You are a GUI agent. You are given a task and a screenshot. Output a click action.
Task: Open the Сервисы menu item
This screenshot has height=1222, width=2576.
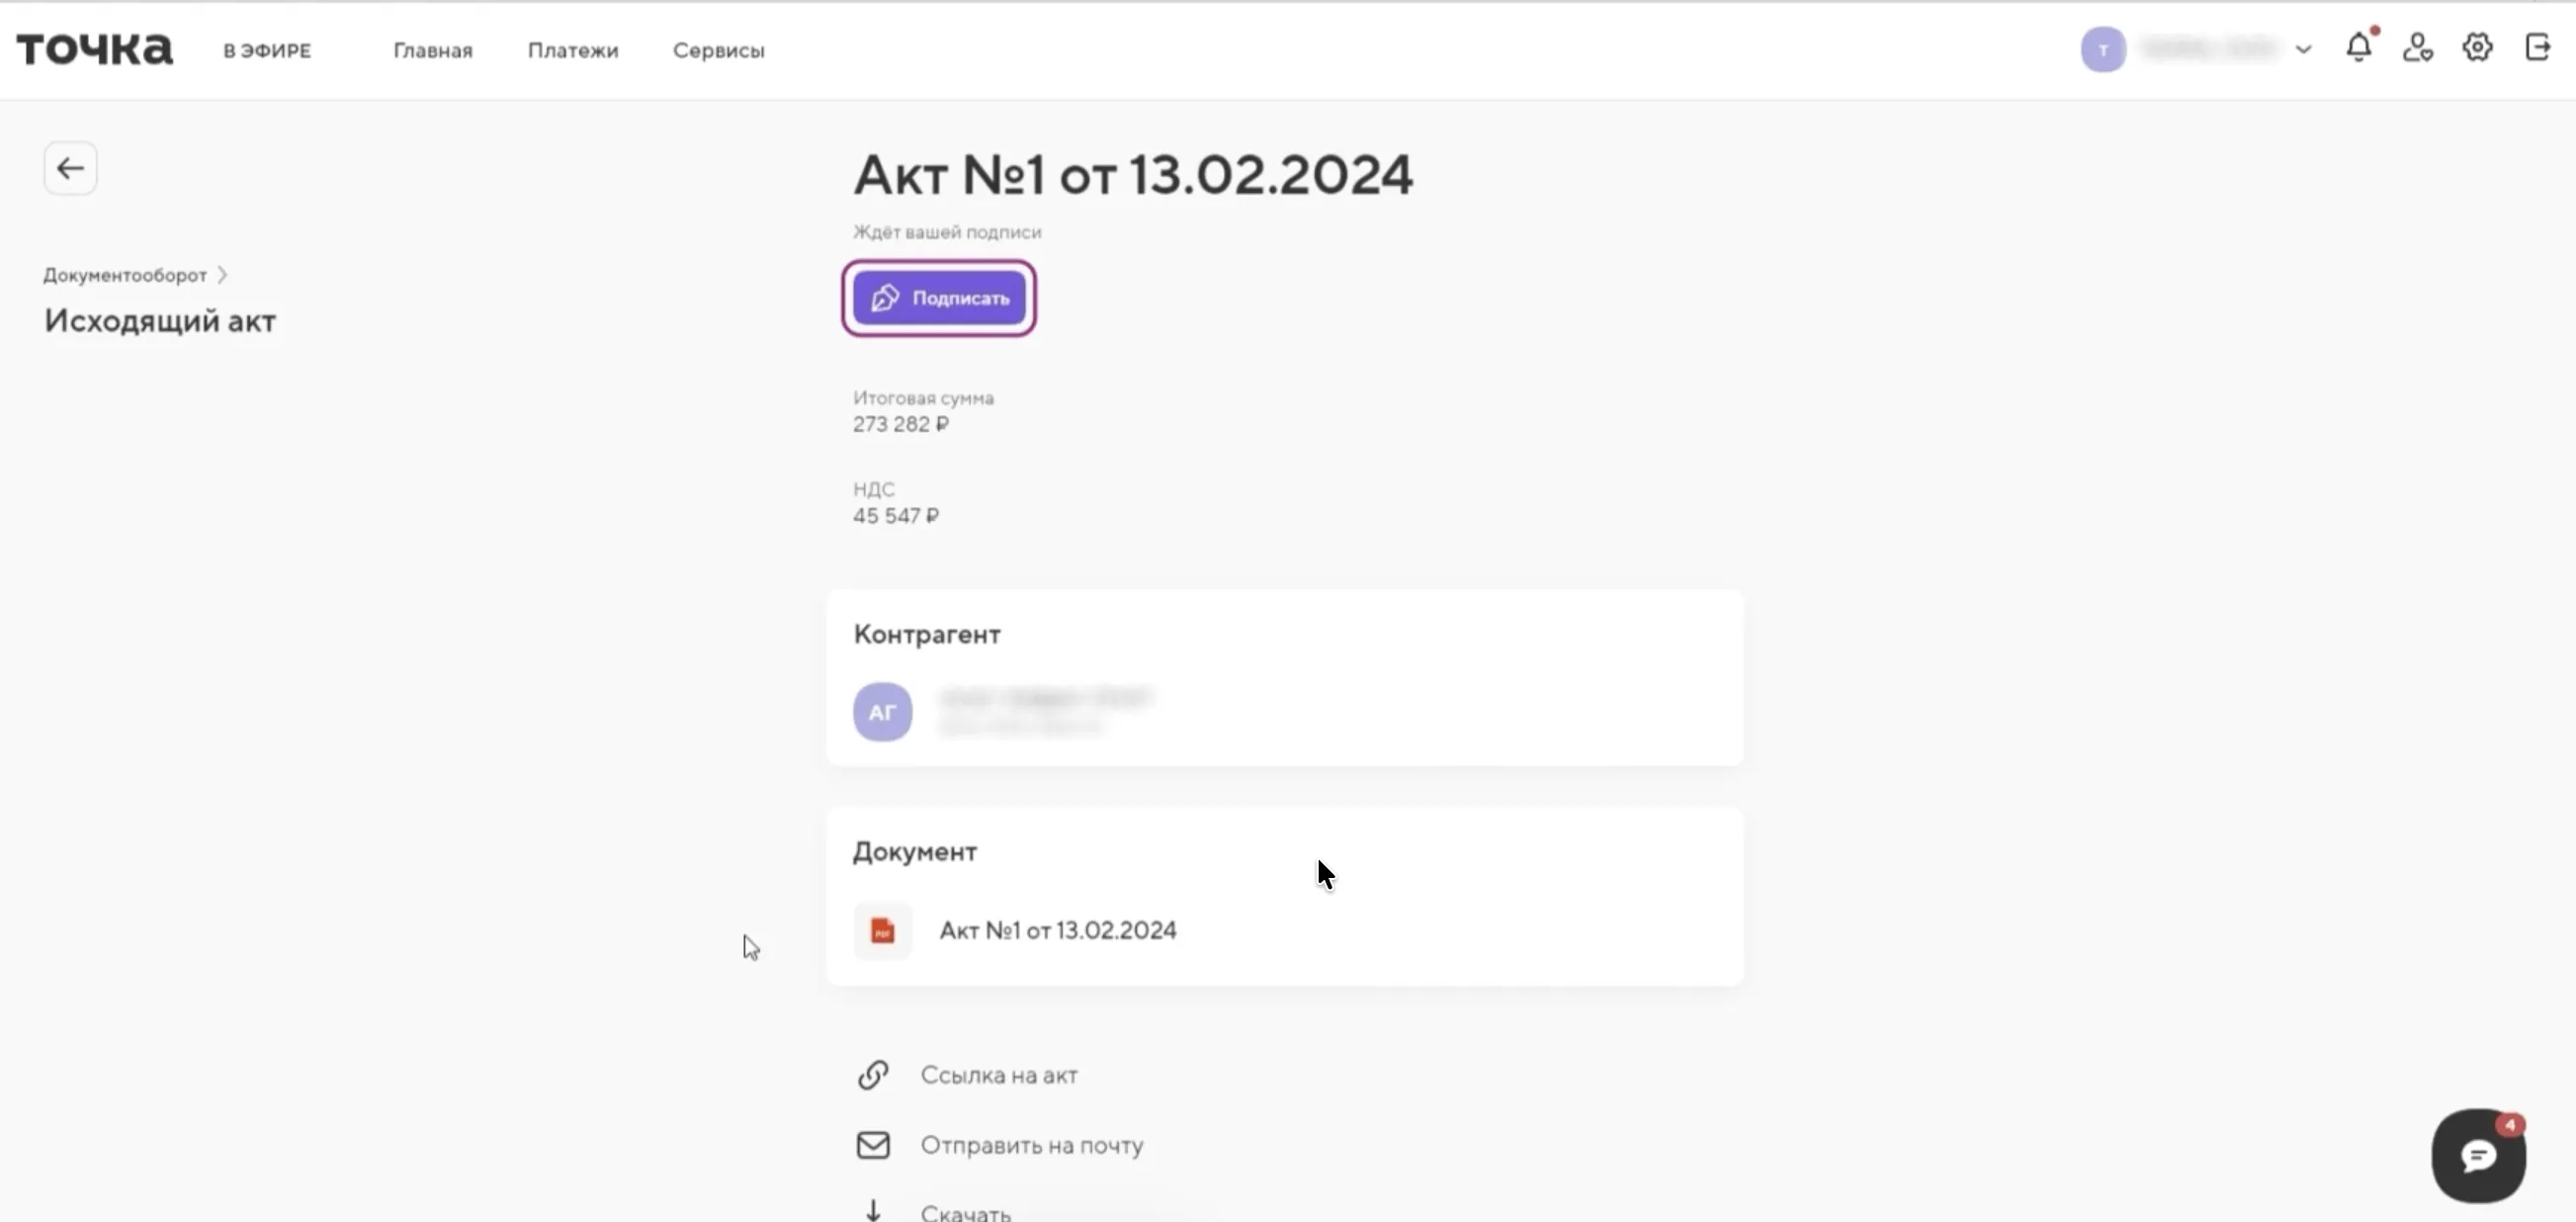718,50
